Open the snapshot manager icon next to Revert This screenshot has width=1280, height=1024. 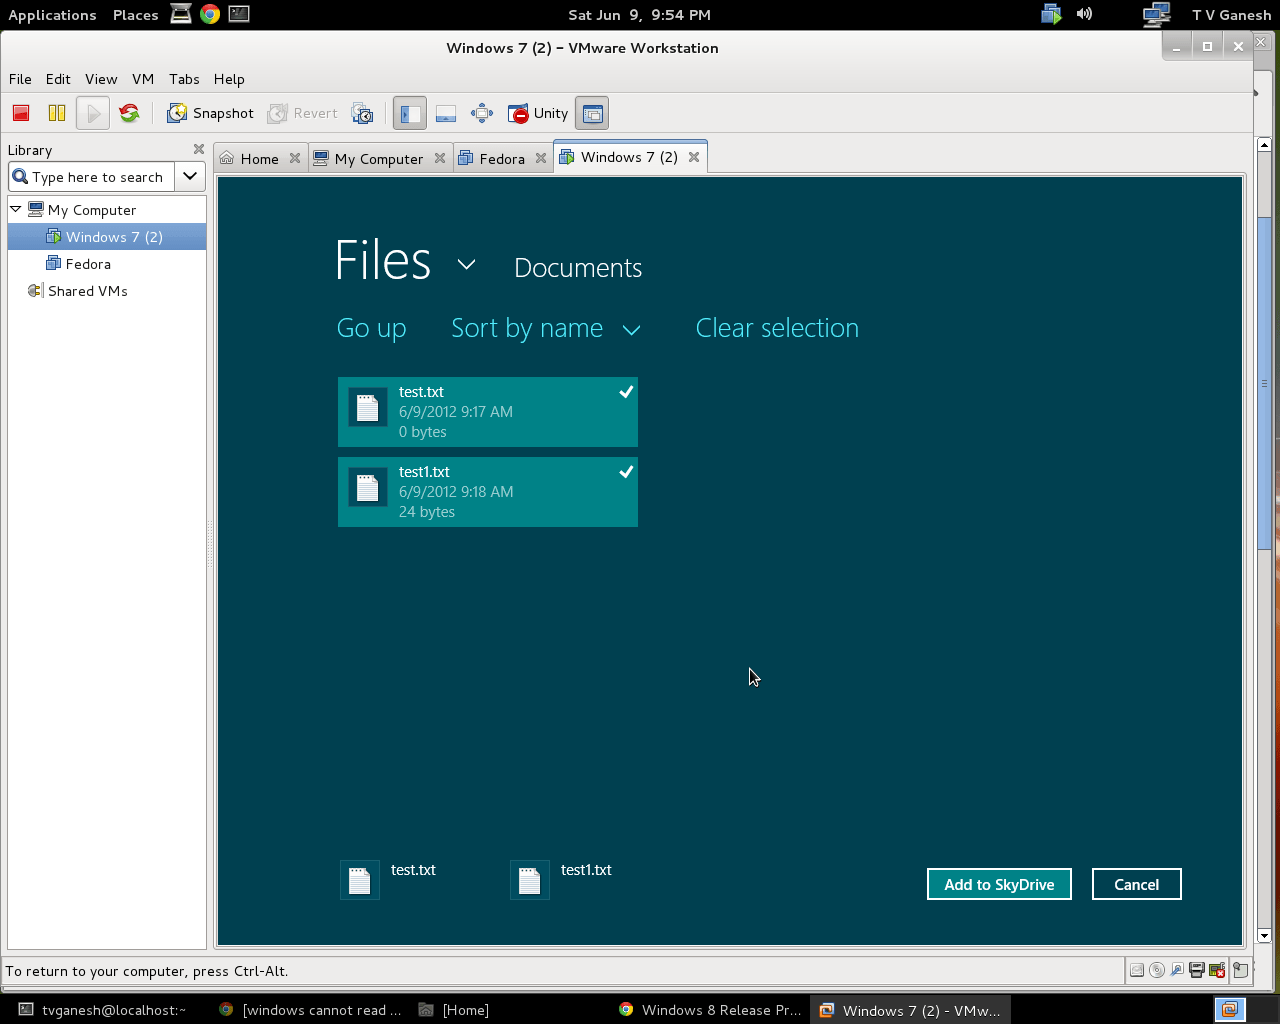coord(362,113)
